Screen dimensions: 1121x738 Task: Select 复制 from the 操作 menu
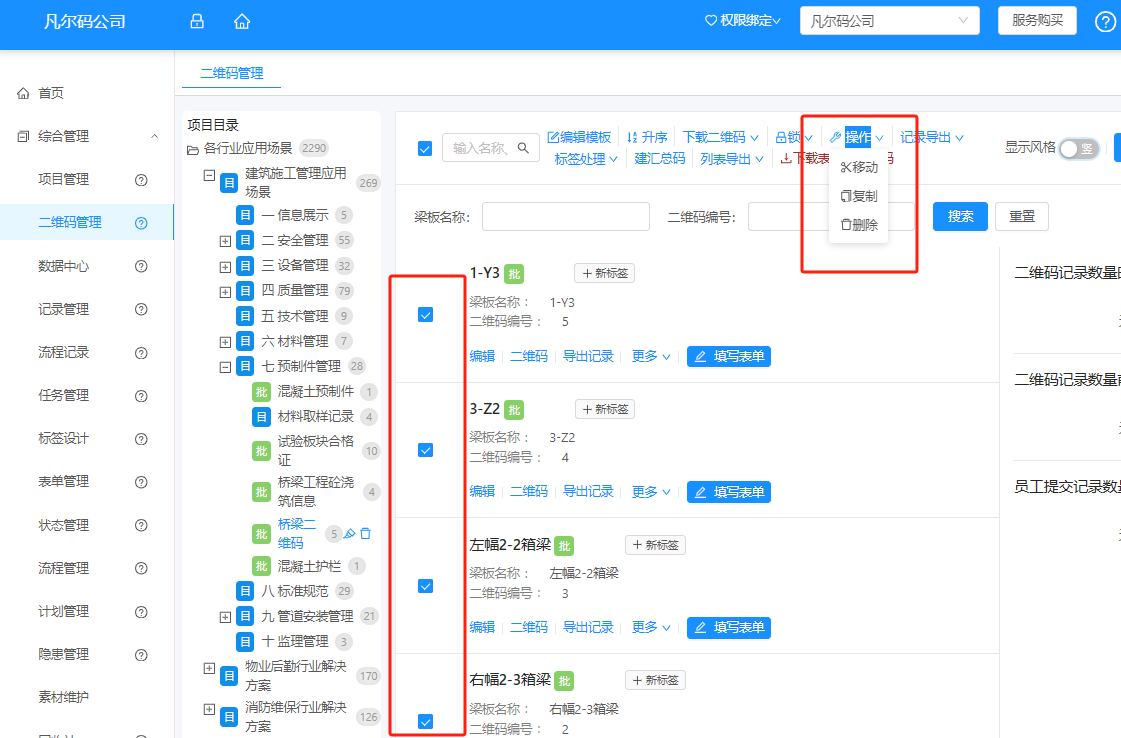coord(858,194)
